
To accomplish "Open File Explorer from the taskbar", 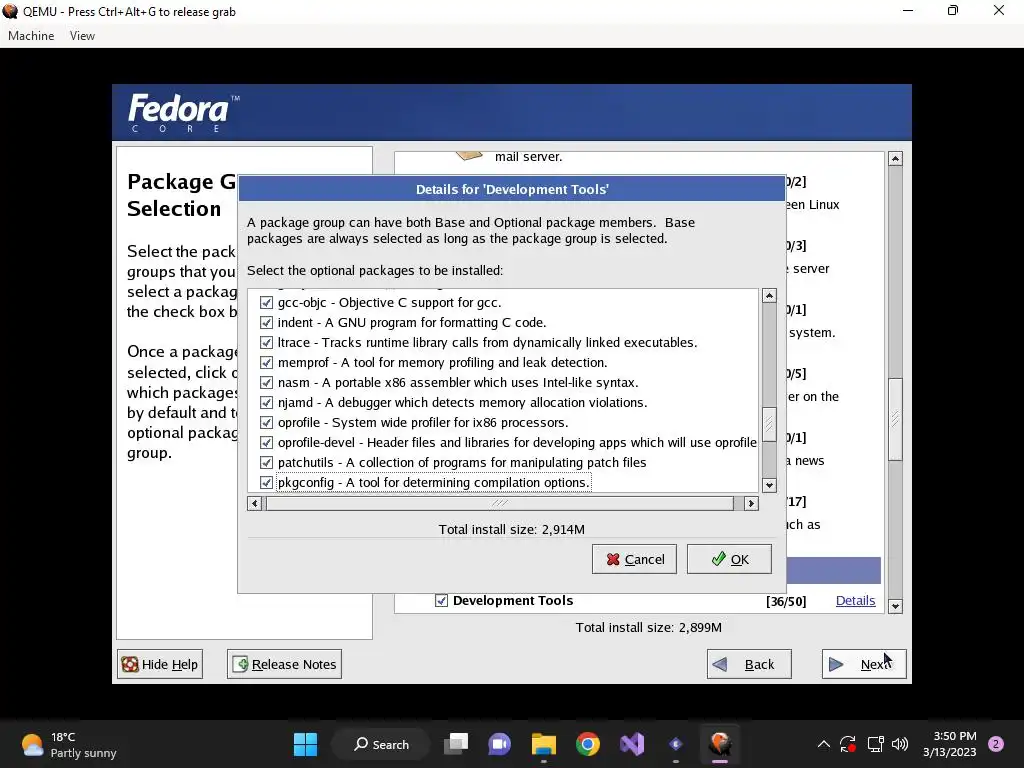I will [543, 744].
